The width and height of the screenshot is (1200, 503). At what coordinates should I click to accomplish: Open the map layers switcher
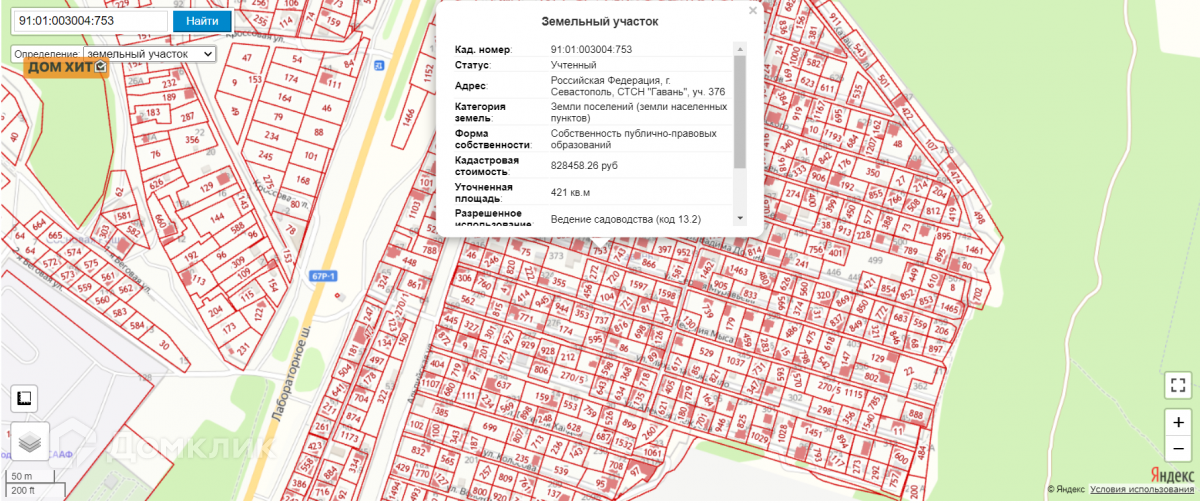click(30, 441)
